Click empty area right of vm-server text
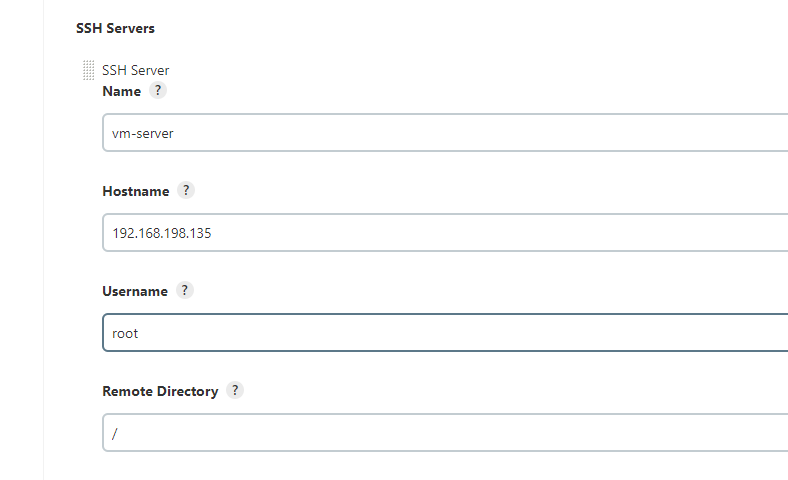 click(477, 133)
